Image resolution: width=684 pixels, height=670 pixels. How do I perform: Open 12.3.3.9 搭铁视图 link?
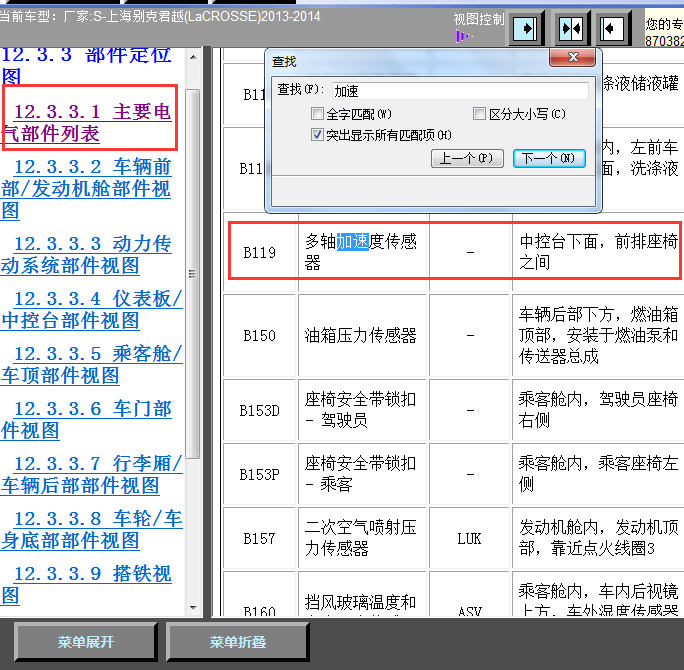pyautogui.click(x=86, y=584)
